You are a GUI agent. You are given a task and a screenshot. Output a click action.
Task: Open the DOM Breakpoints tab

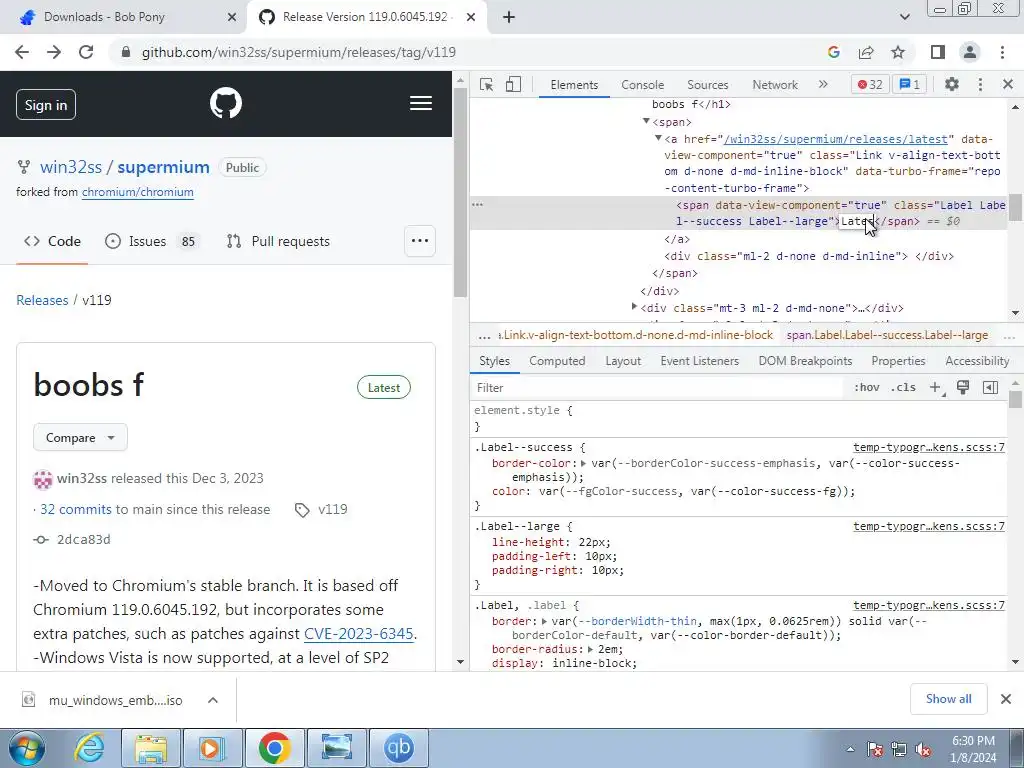coord(805,361)
